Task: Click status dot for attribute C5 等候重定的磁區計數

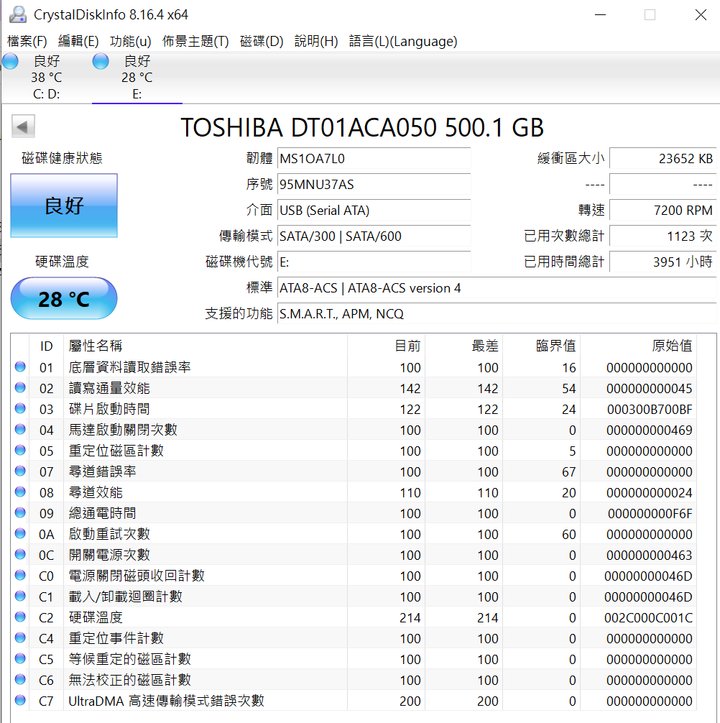Action: [x=20, y=658]
